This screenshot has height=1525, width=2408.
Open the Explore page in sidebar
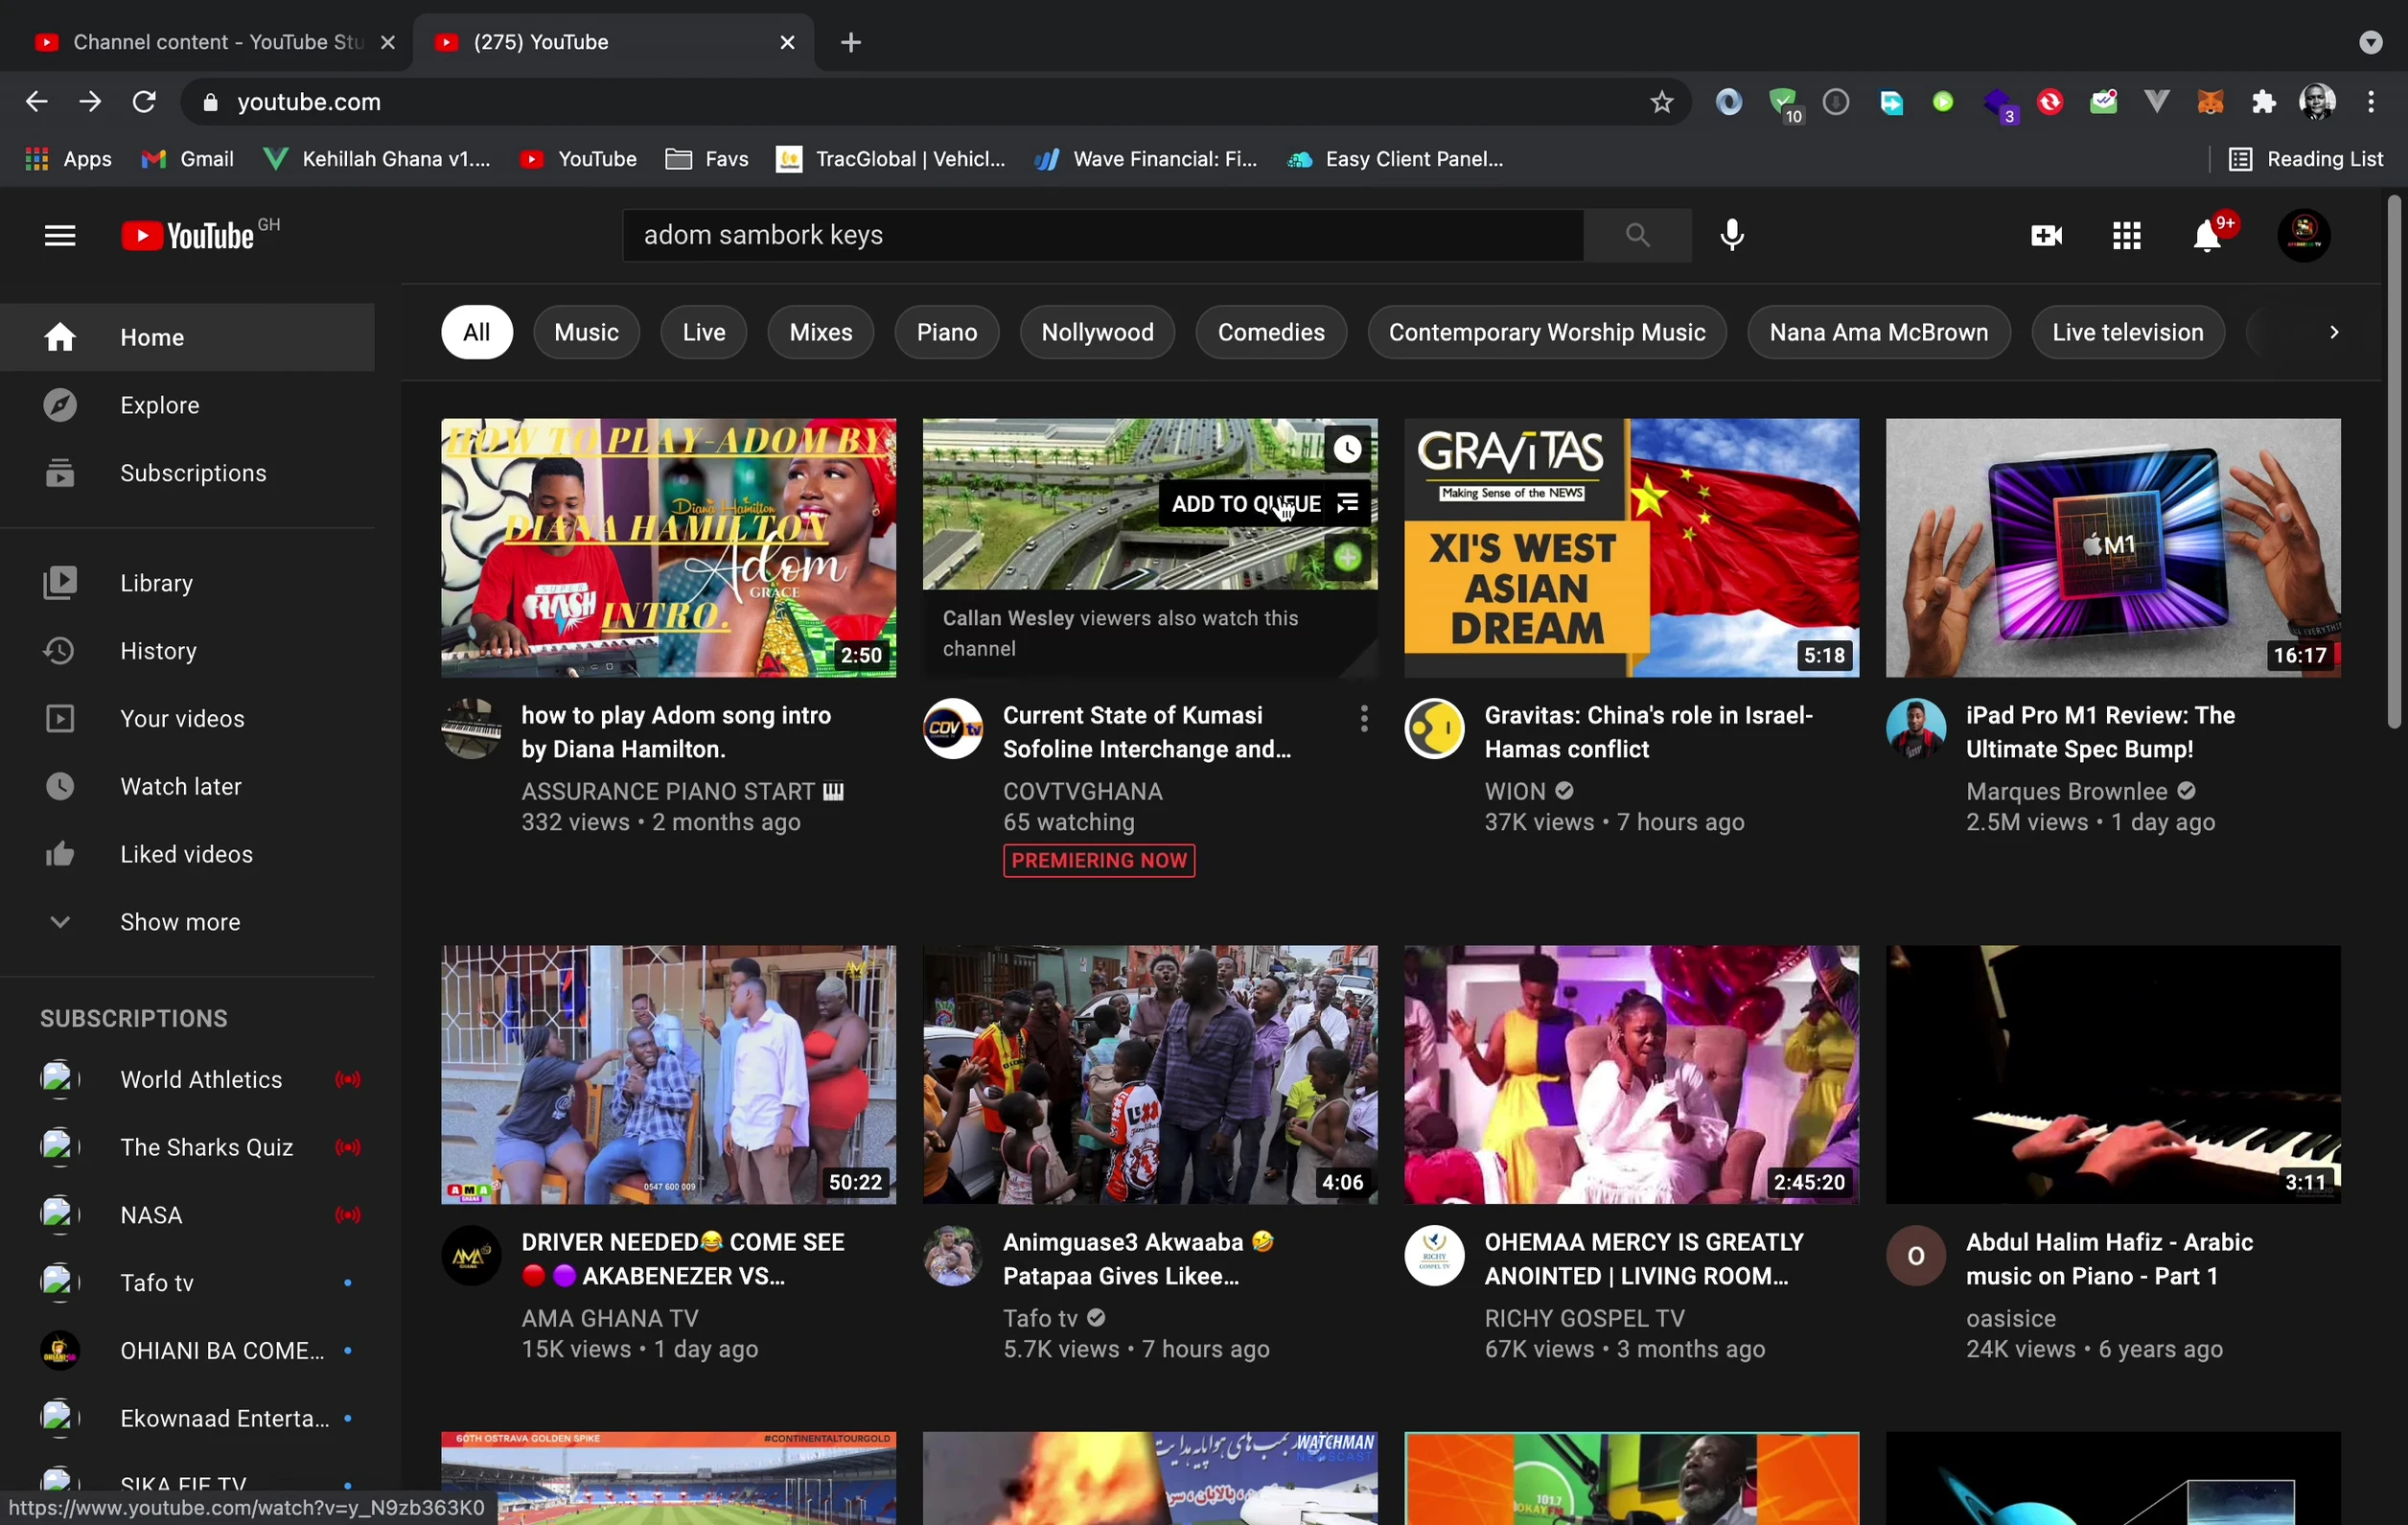click(x=187, y=405)
